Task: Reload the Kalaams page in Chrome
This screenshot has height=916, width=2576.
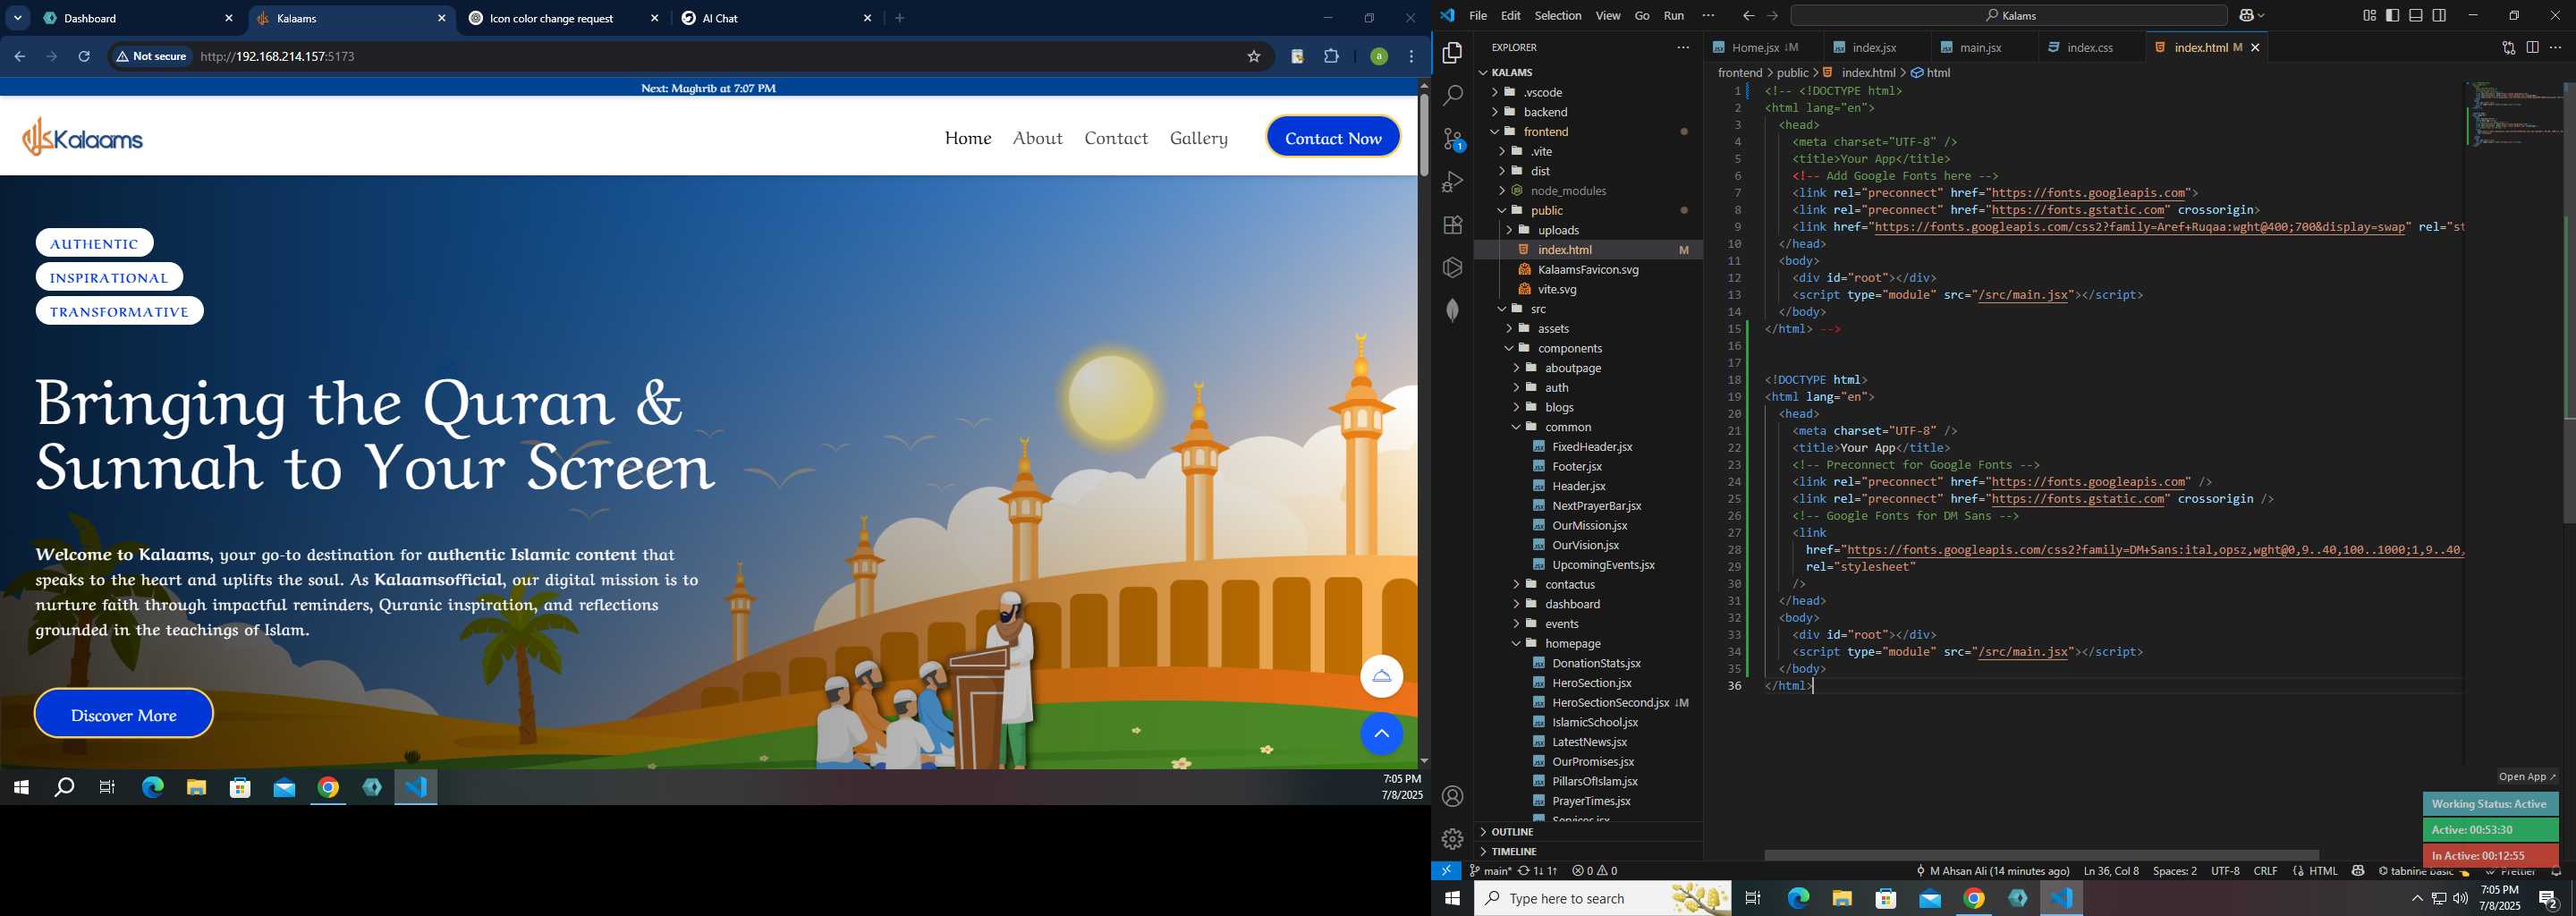Action: click(84, 56)
